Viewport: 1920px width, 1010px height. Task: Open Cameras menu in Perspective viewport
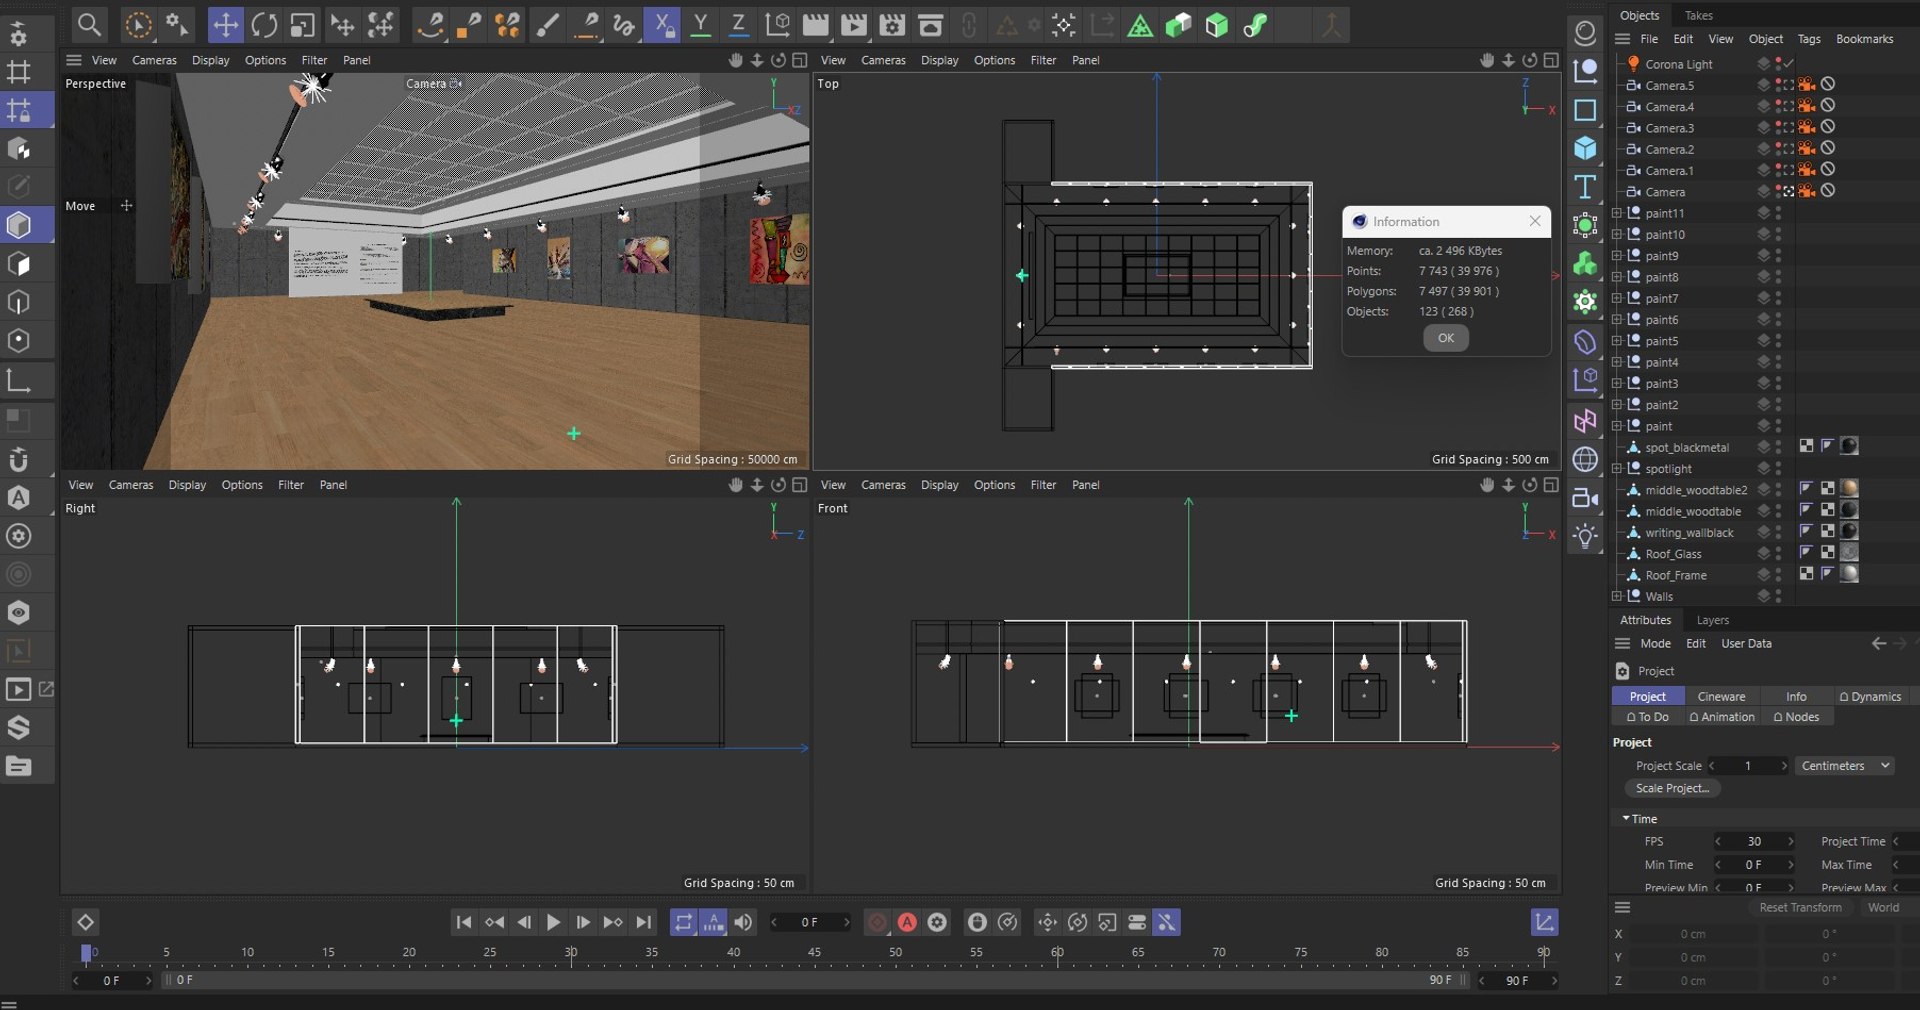click(154, 60)
